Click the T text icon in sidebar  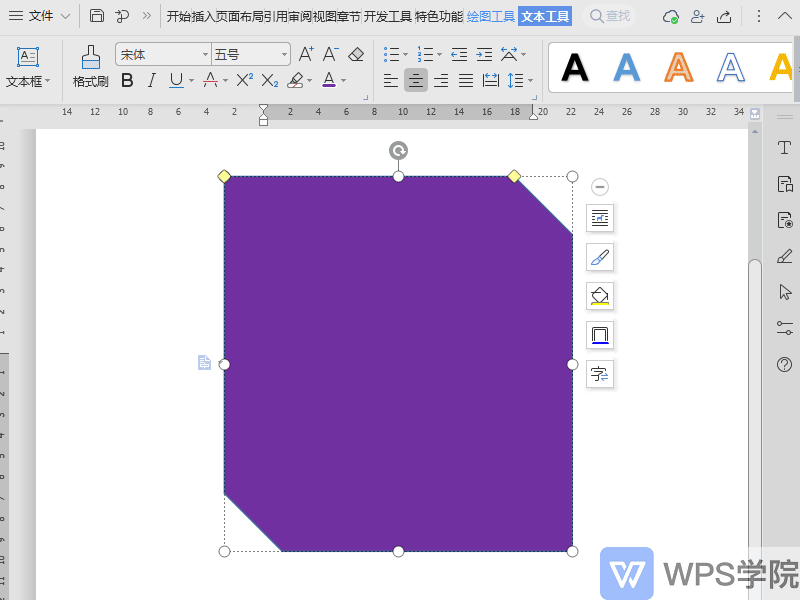[785, 148]
